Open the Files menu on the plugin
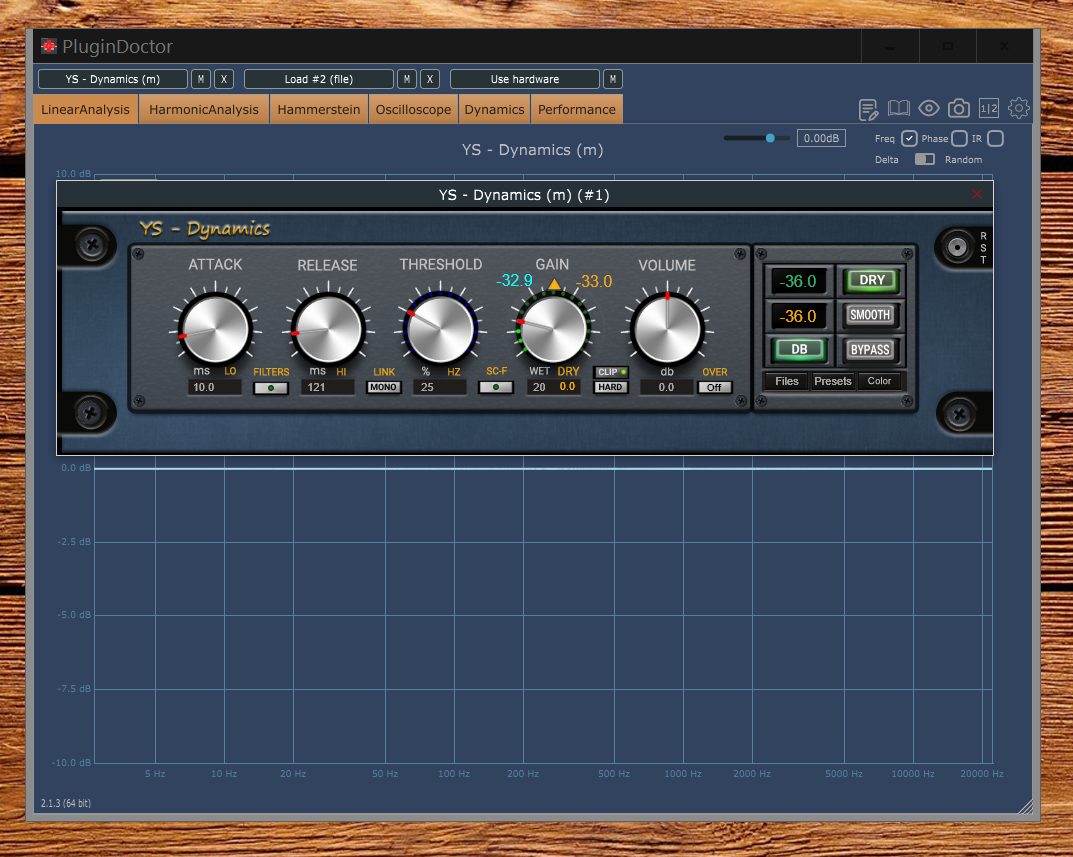This screenshot has width=1073, height=857. [x=786, y=381]
